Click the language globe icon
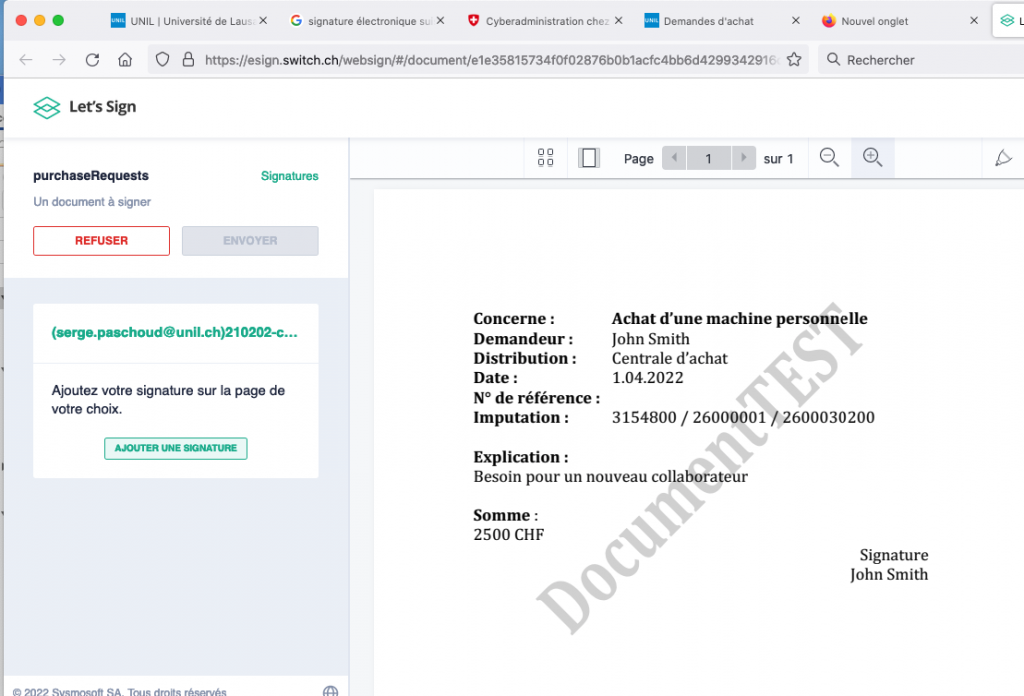This screenshot has height=696, width=1024. pyautogui.click(x=331, y=691)
